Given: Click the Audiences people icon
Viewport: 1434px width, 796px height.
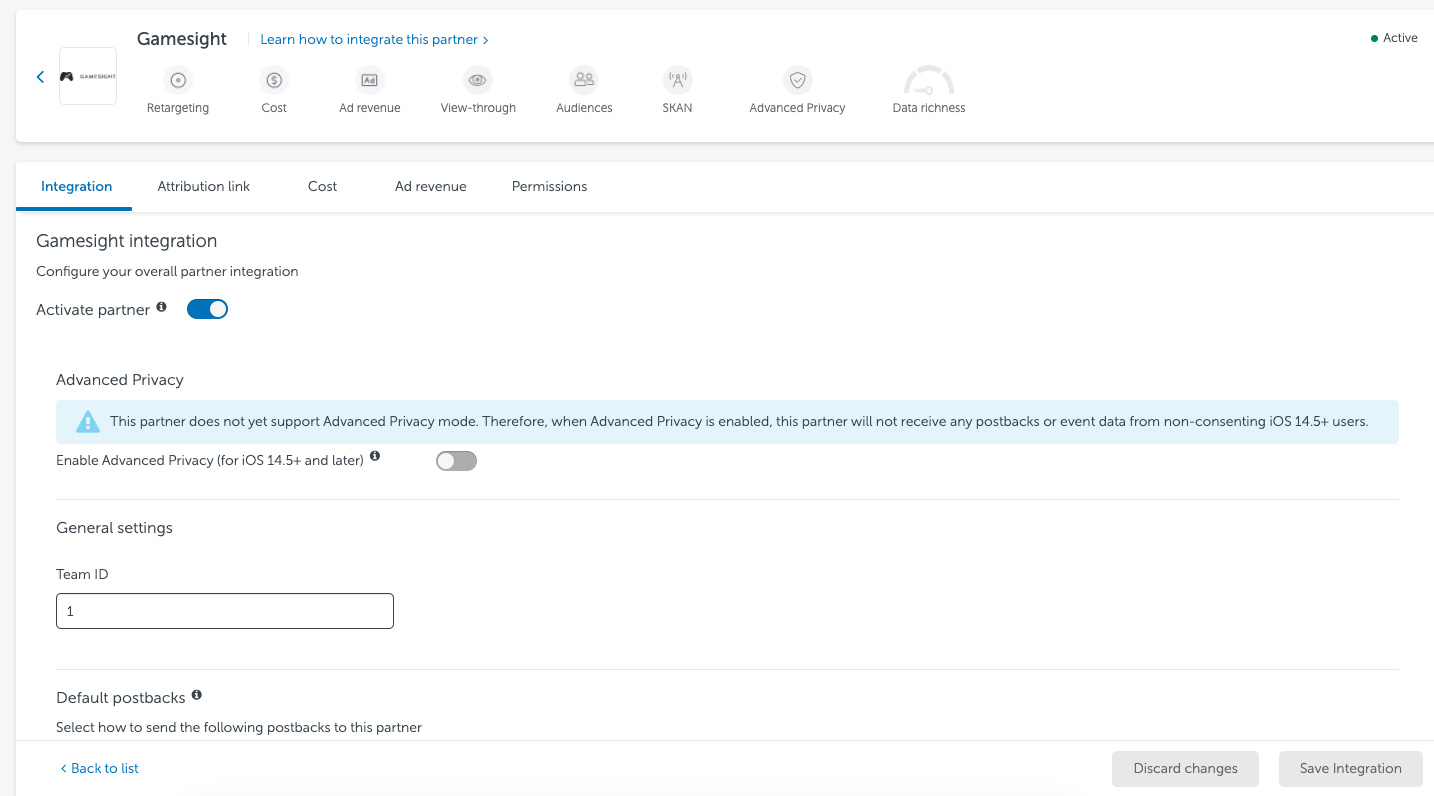Looking at the screenshot, I should [x=584, y=80].
